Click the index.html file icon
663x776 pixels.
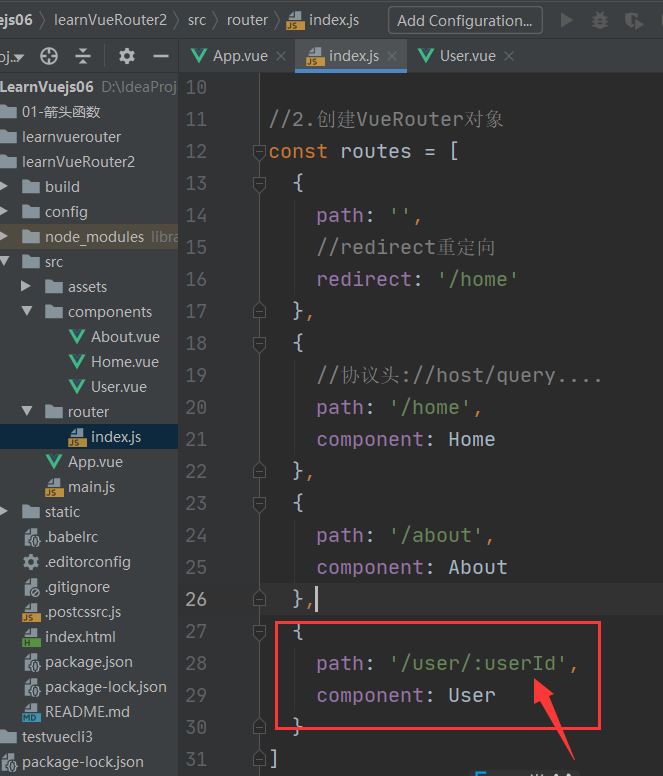pos(31,637)
